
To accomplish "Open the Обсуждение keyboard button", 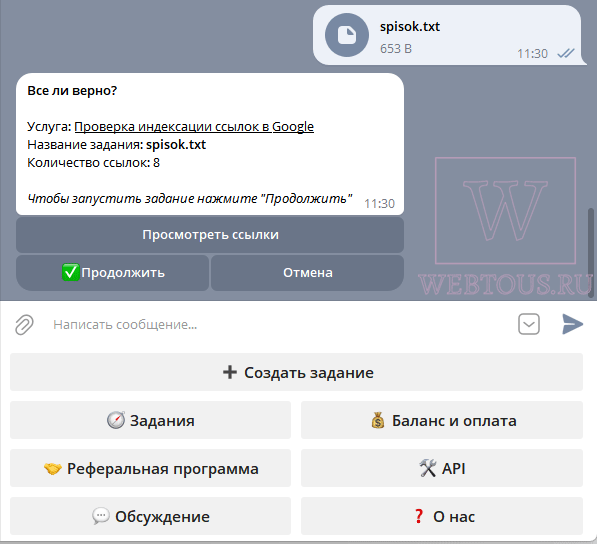I will click(150, 516).
